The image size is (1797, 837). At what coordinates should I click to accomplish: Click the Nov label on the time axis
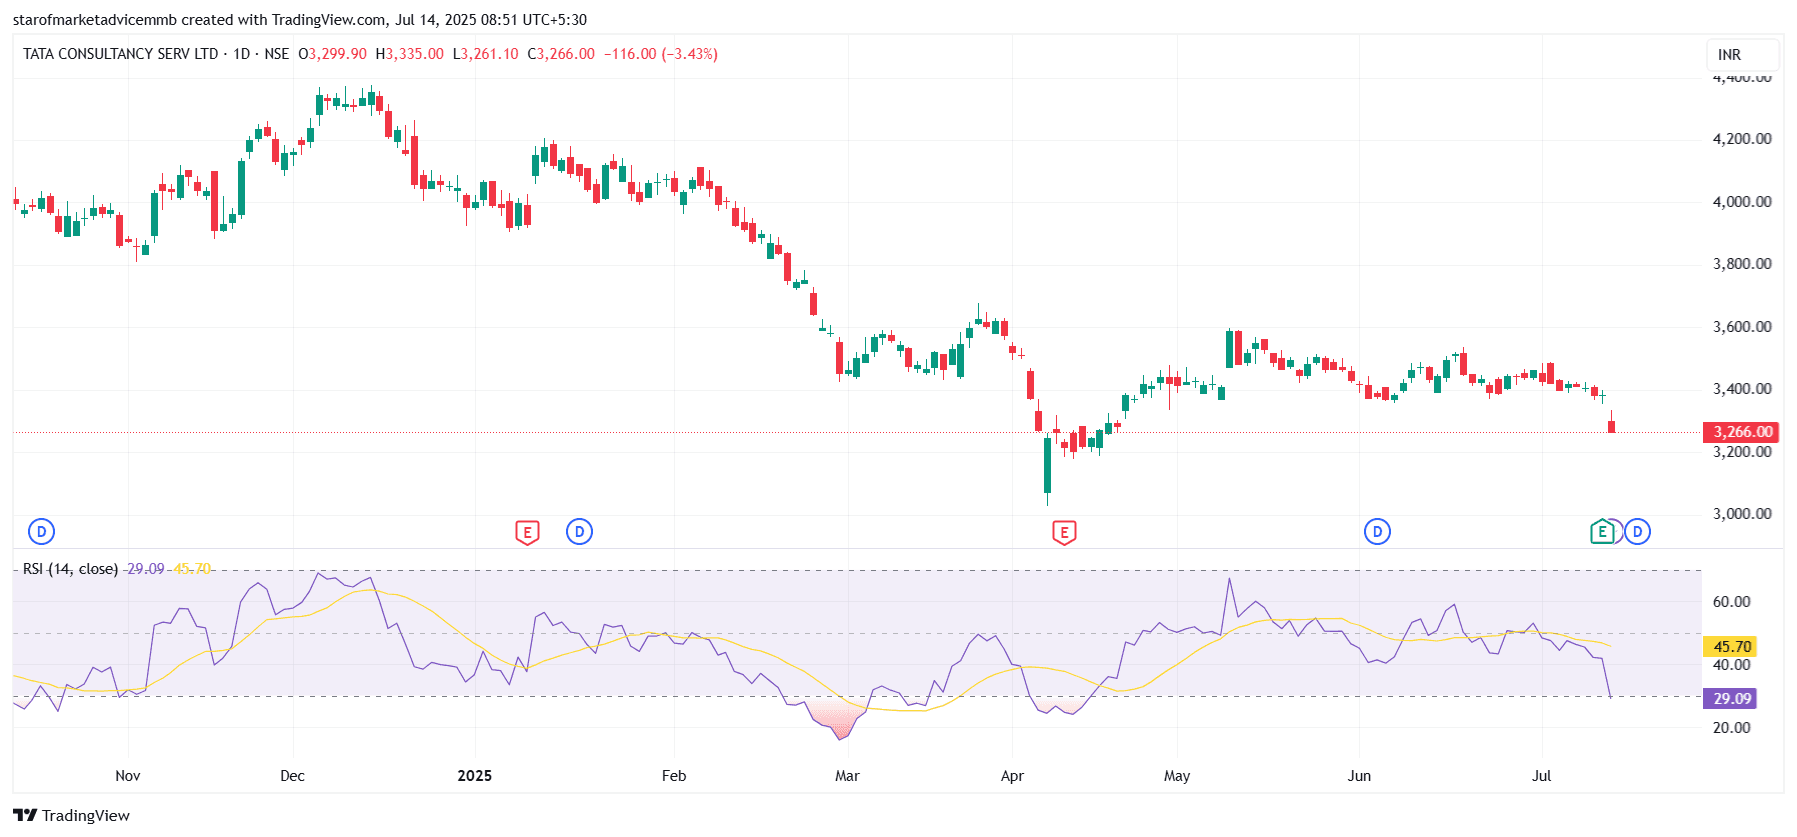point(128,776)
